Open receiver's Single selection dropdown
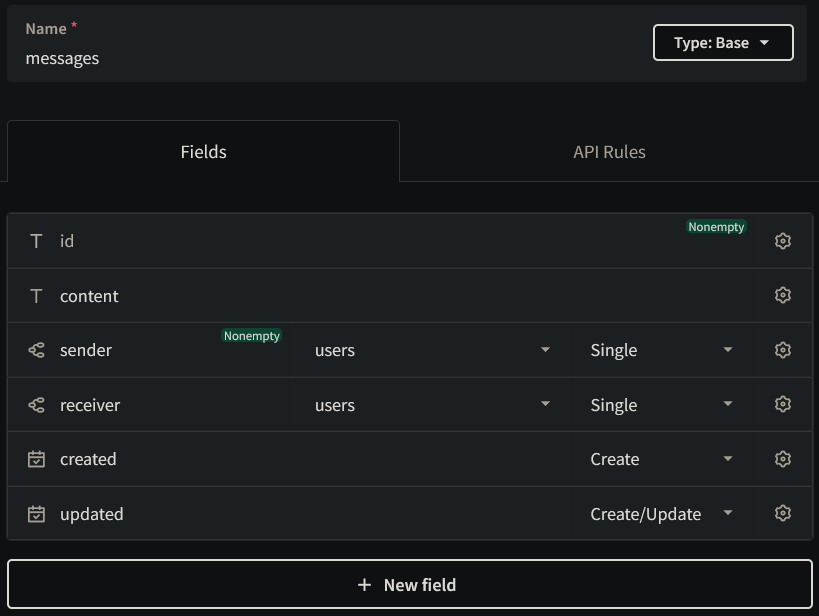Viewport: 819px width, 616px height. click(x=661, y=405)
